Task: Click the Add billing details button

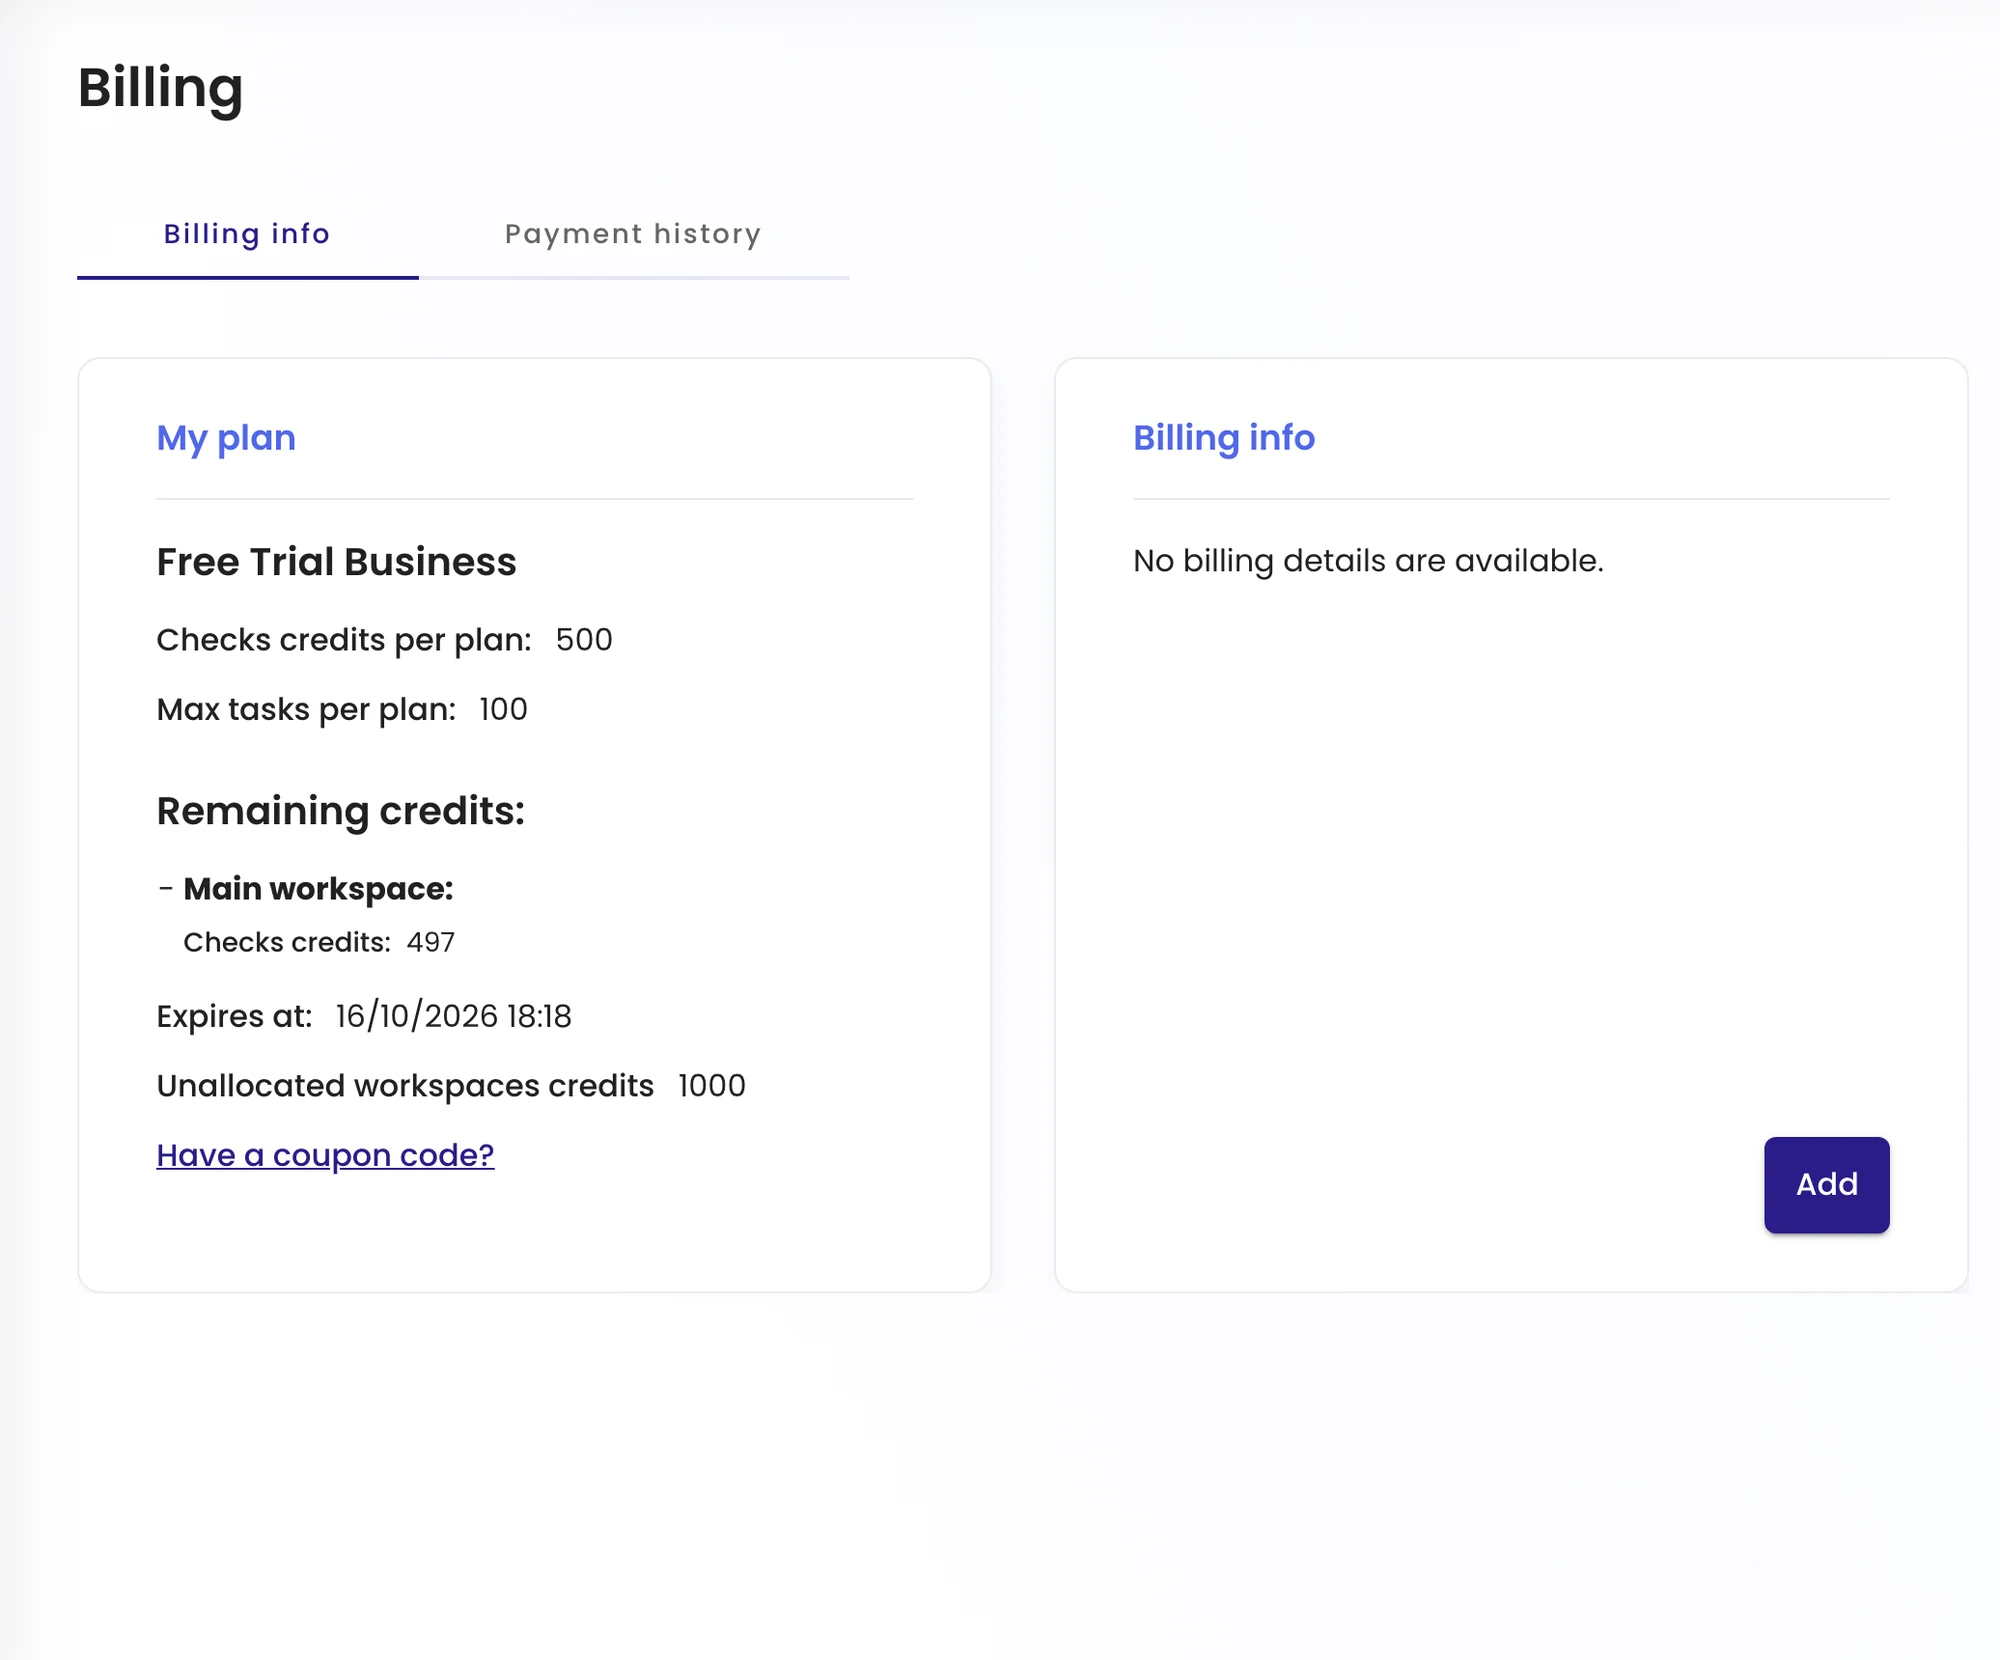Action: click(x=1826, y=1185)
